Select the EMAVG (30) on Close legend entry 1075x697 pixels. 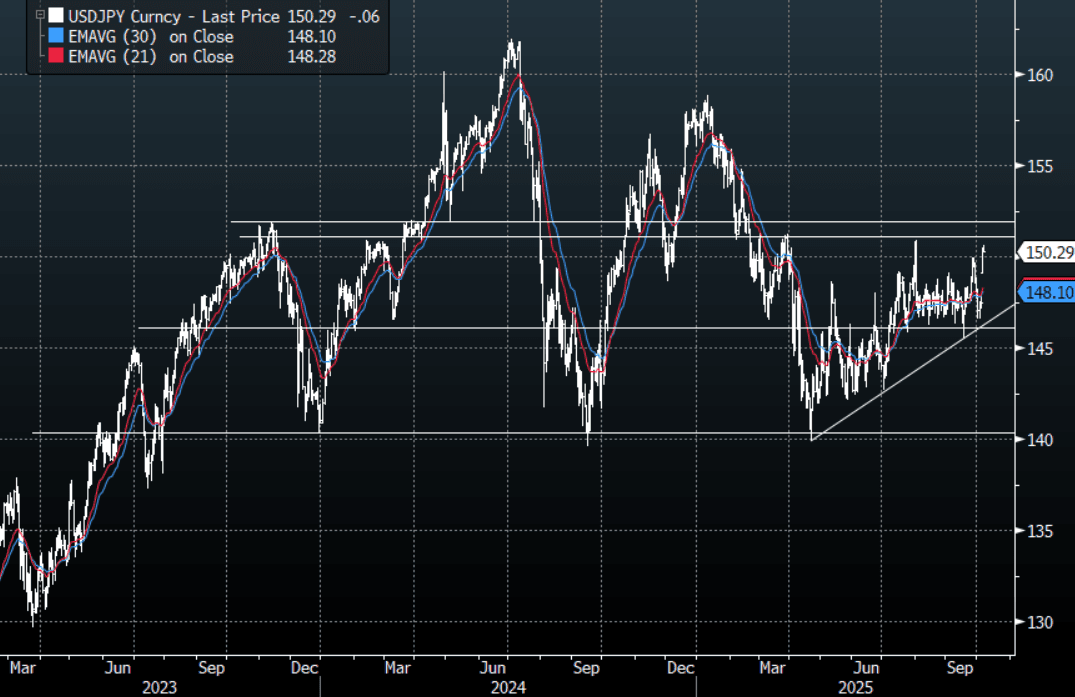point(150,37)
